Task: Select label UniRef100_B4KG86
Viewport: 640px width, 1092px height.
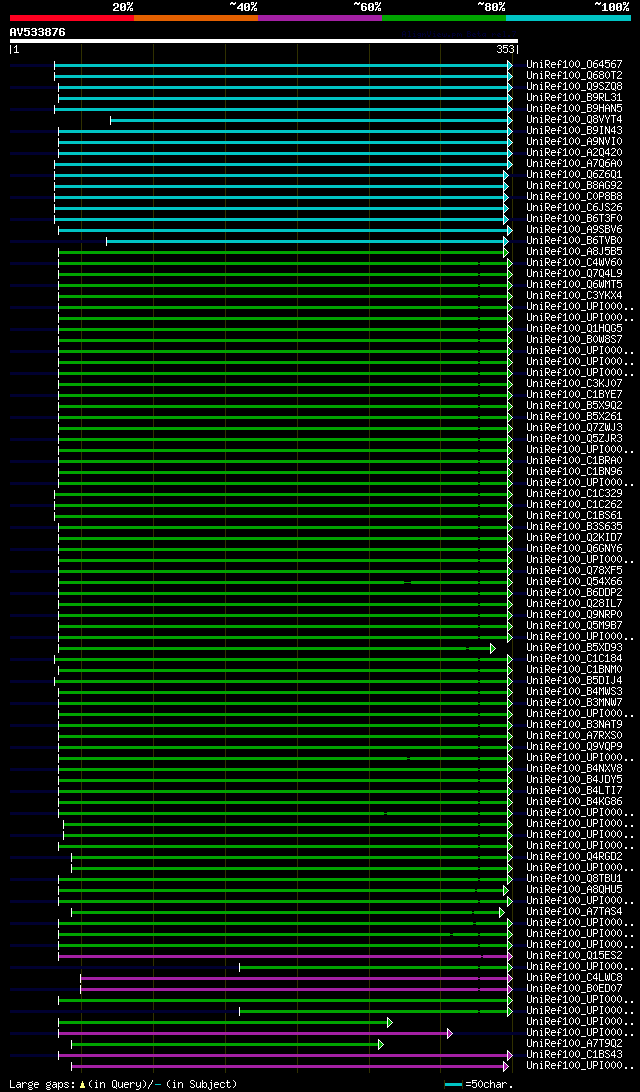Action: (575, 802)
